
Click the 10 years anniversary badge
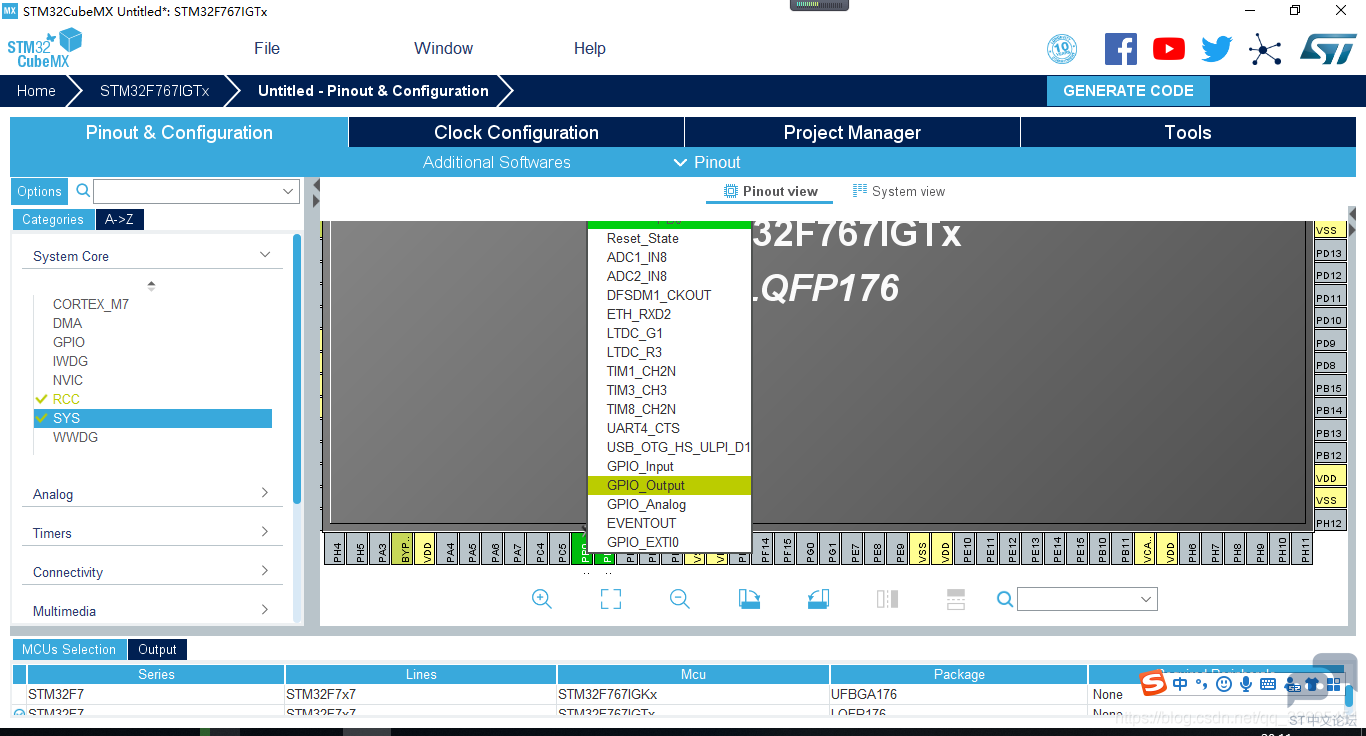(x=1062, y=49)
